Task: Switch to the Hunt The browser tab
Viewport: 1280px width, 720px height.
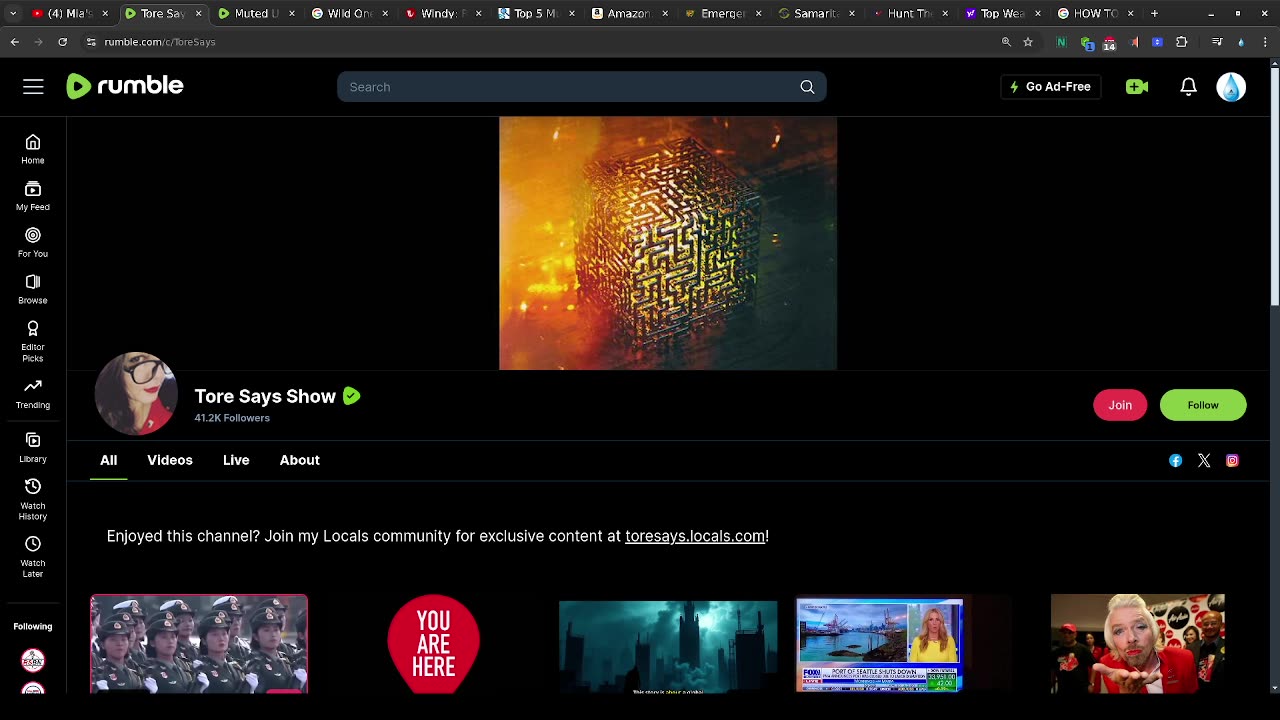Action: tap(911, 14)
